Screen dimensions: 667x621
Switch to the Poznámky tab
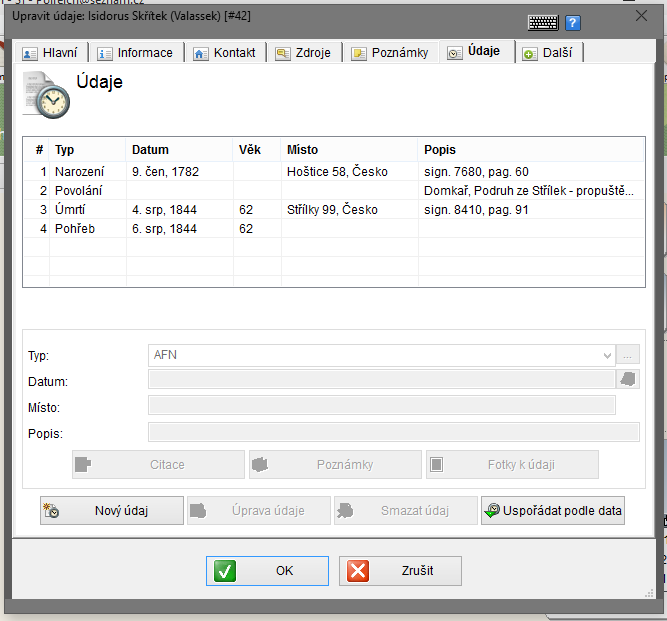pos(390,53)
